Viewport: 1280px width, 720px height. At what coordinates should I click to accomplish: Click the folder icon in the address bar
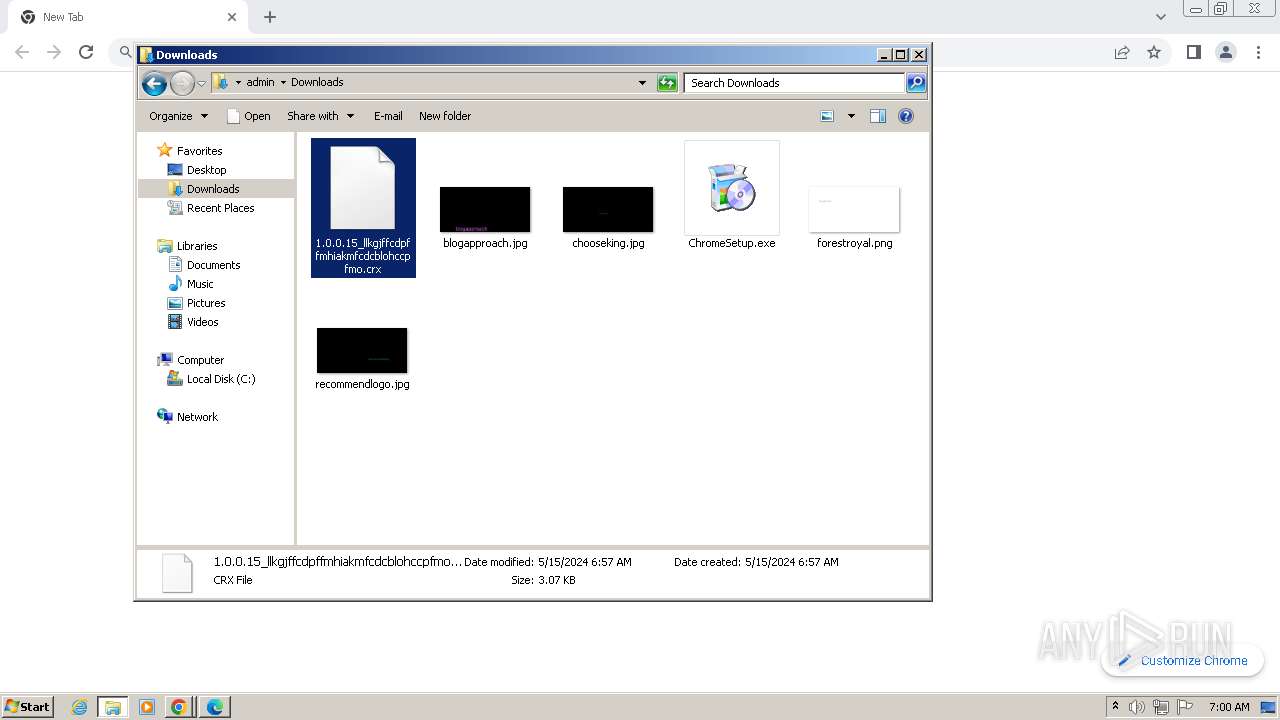221,82
